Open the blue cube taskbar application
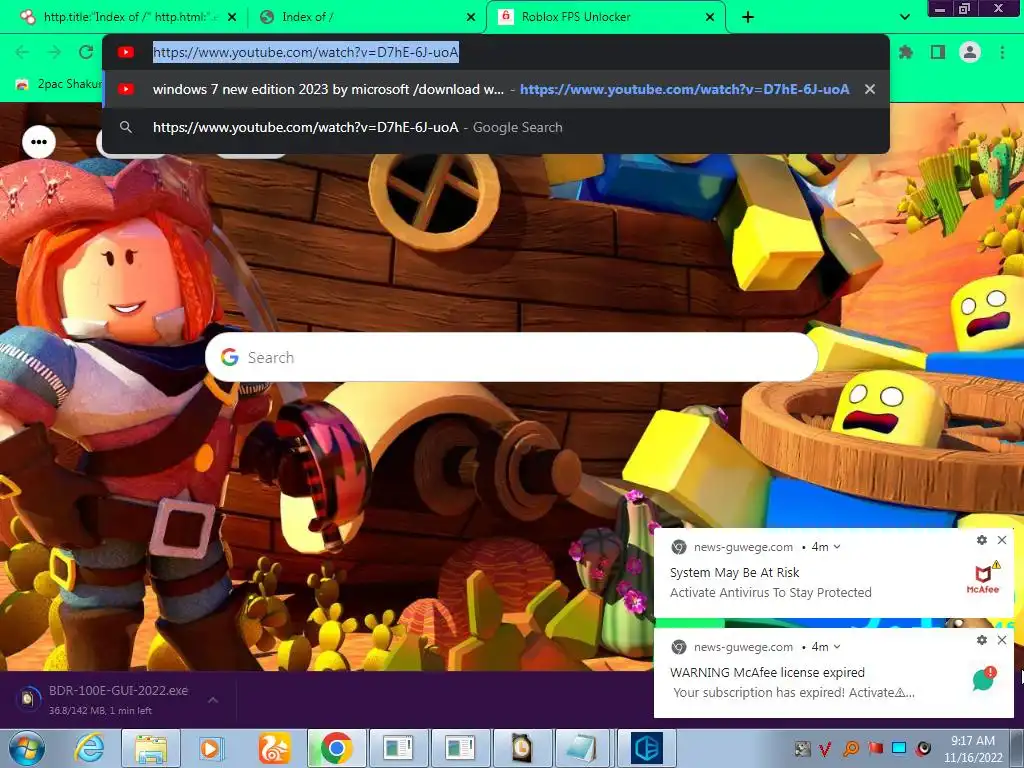This screenshot has height=768, width=1024. coord(647,748)
